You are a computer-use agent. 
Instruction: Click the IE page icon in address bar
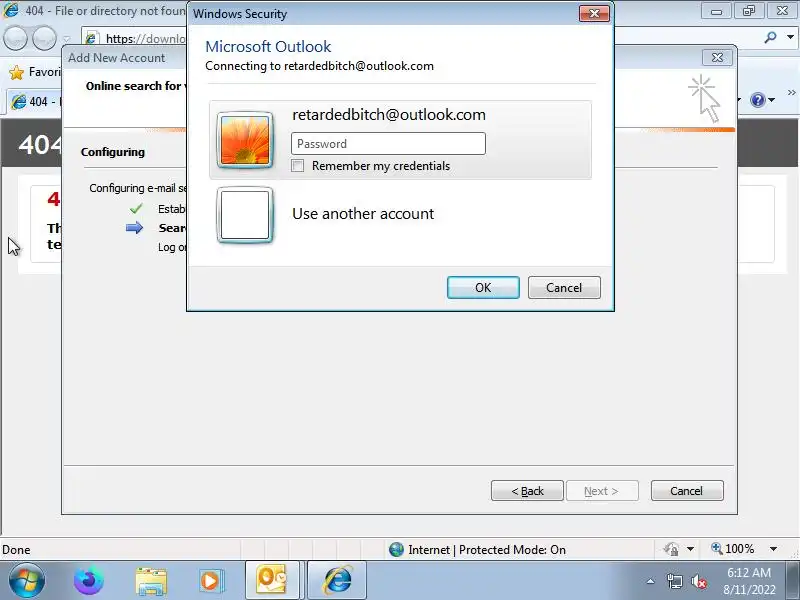[92, 38]
